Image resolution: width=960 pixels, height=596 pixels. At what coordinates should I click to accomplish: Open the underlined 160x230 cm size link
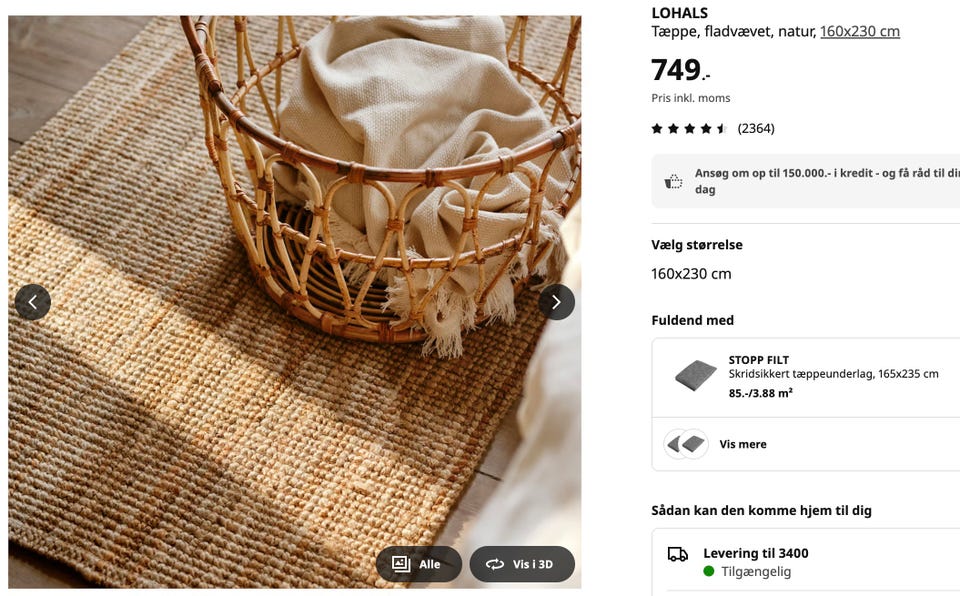pos(859,31)
